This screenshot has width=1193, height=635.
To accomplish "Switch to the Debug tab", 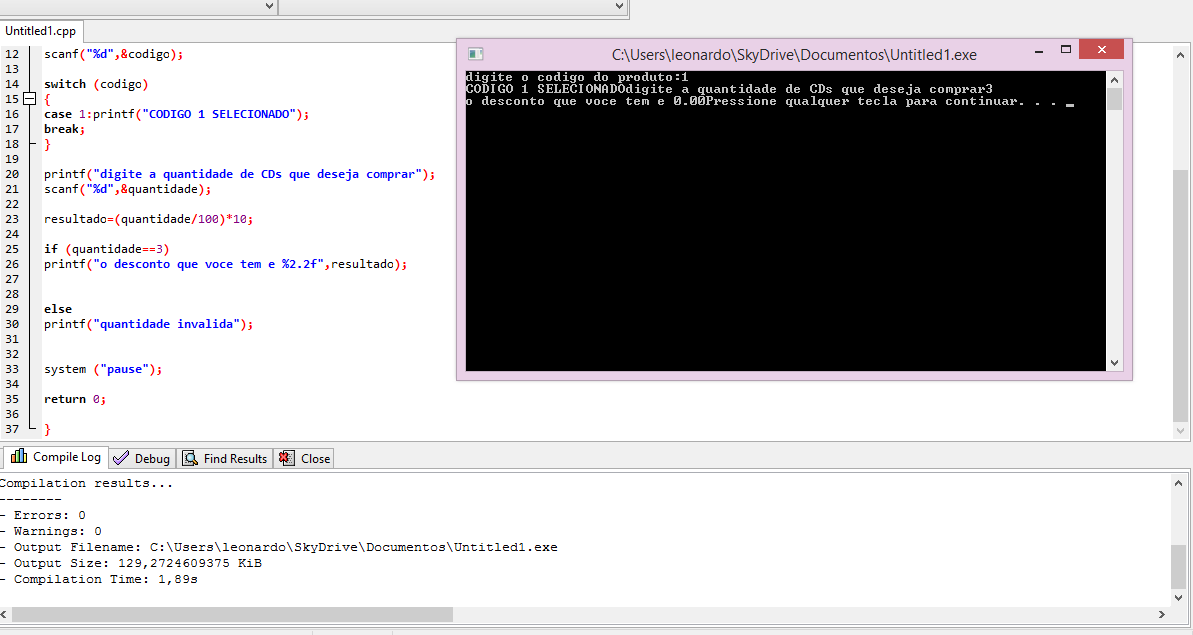I will [142, 459].
